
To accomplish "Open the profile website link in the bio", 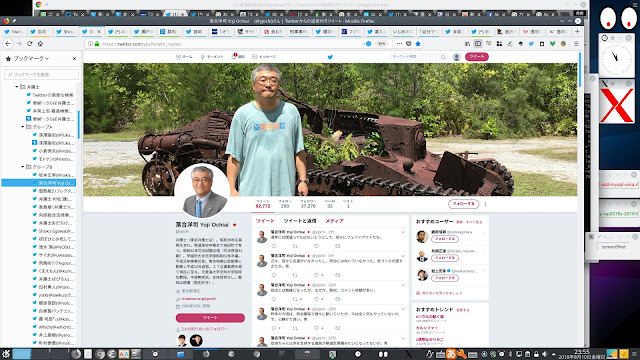I will 199,299.
